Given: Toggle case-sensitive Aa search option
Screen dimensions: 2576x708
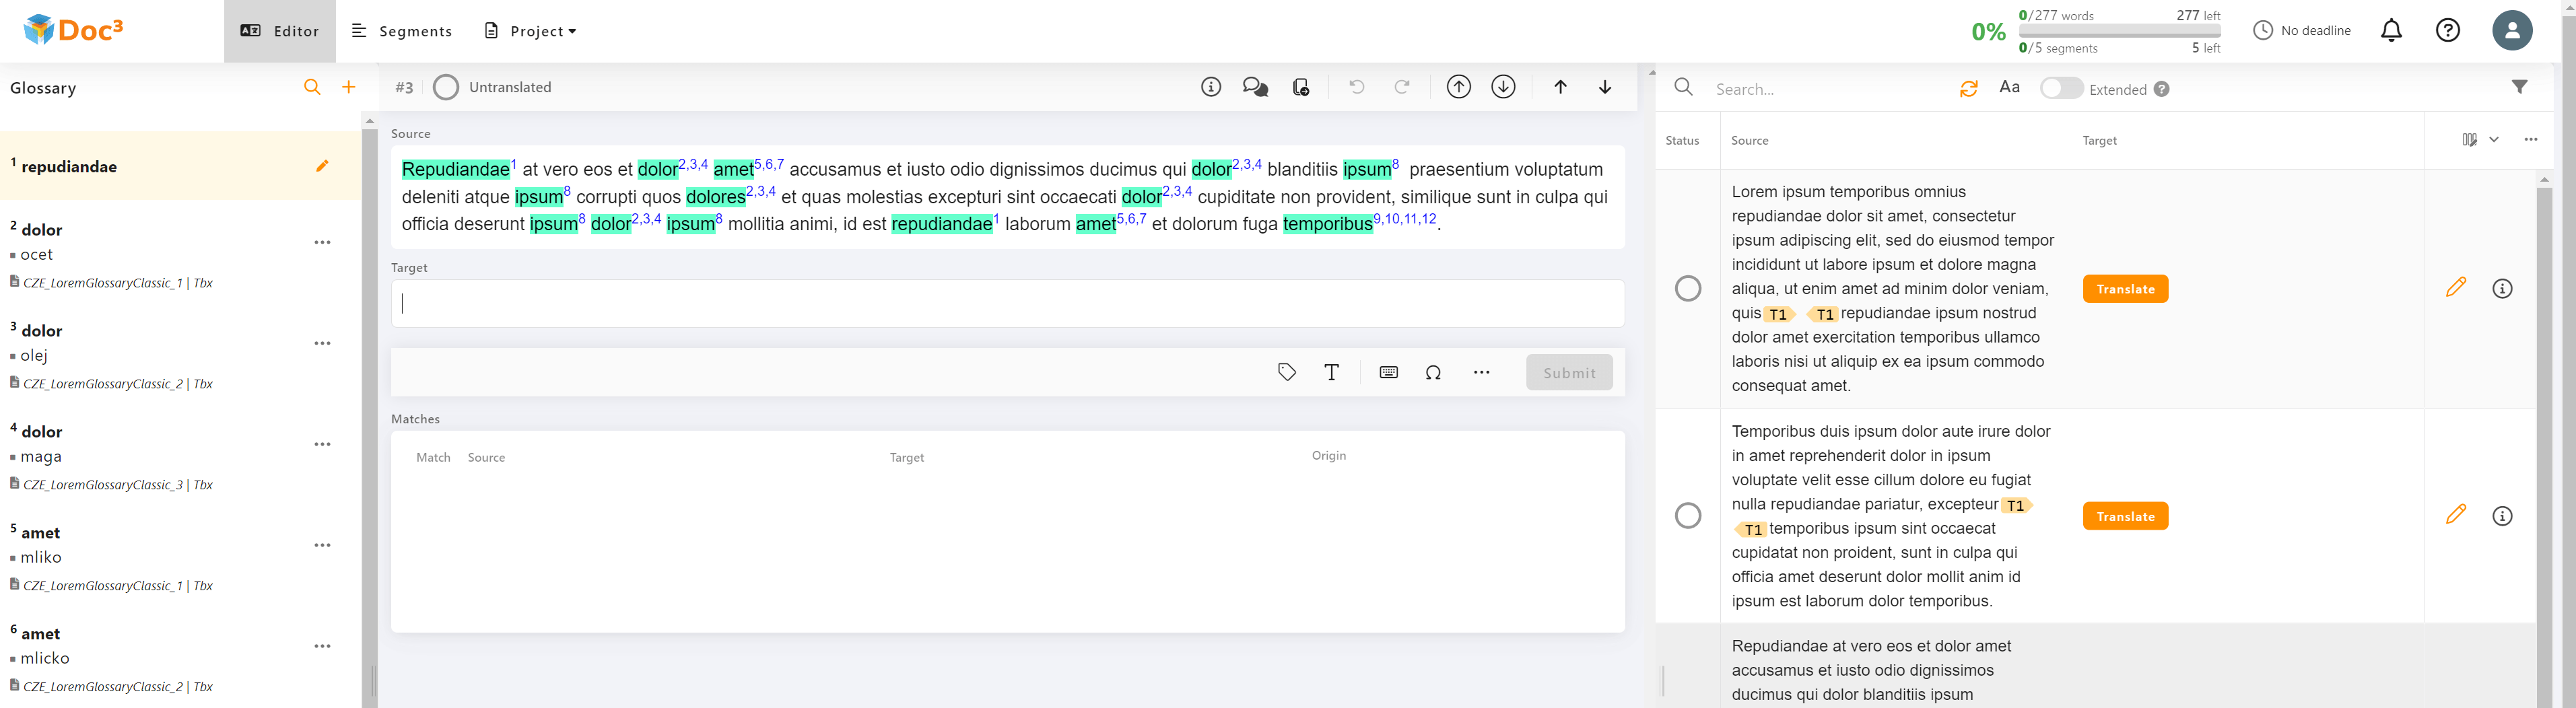Looking at the screenshot, I should coord(2009,87).
